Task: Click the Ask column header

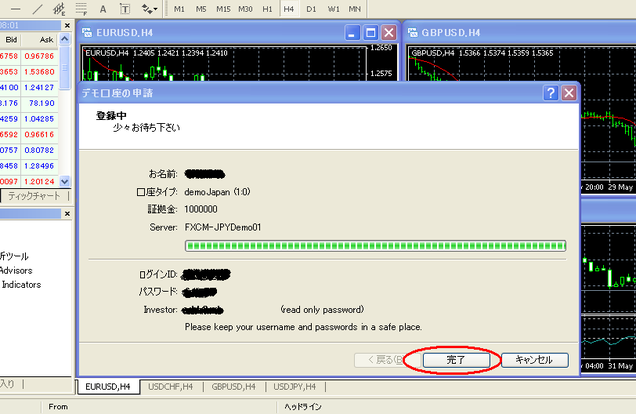Action: [x=41, y=39]
